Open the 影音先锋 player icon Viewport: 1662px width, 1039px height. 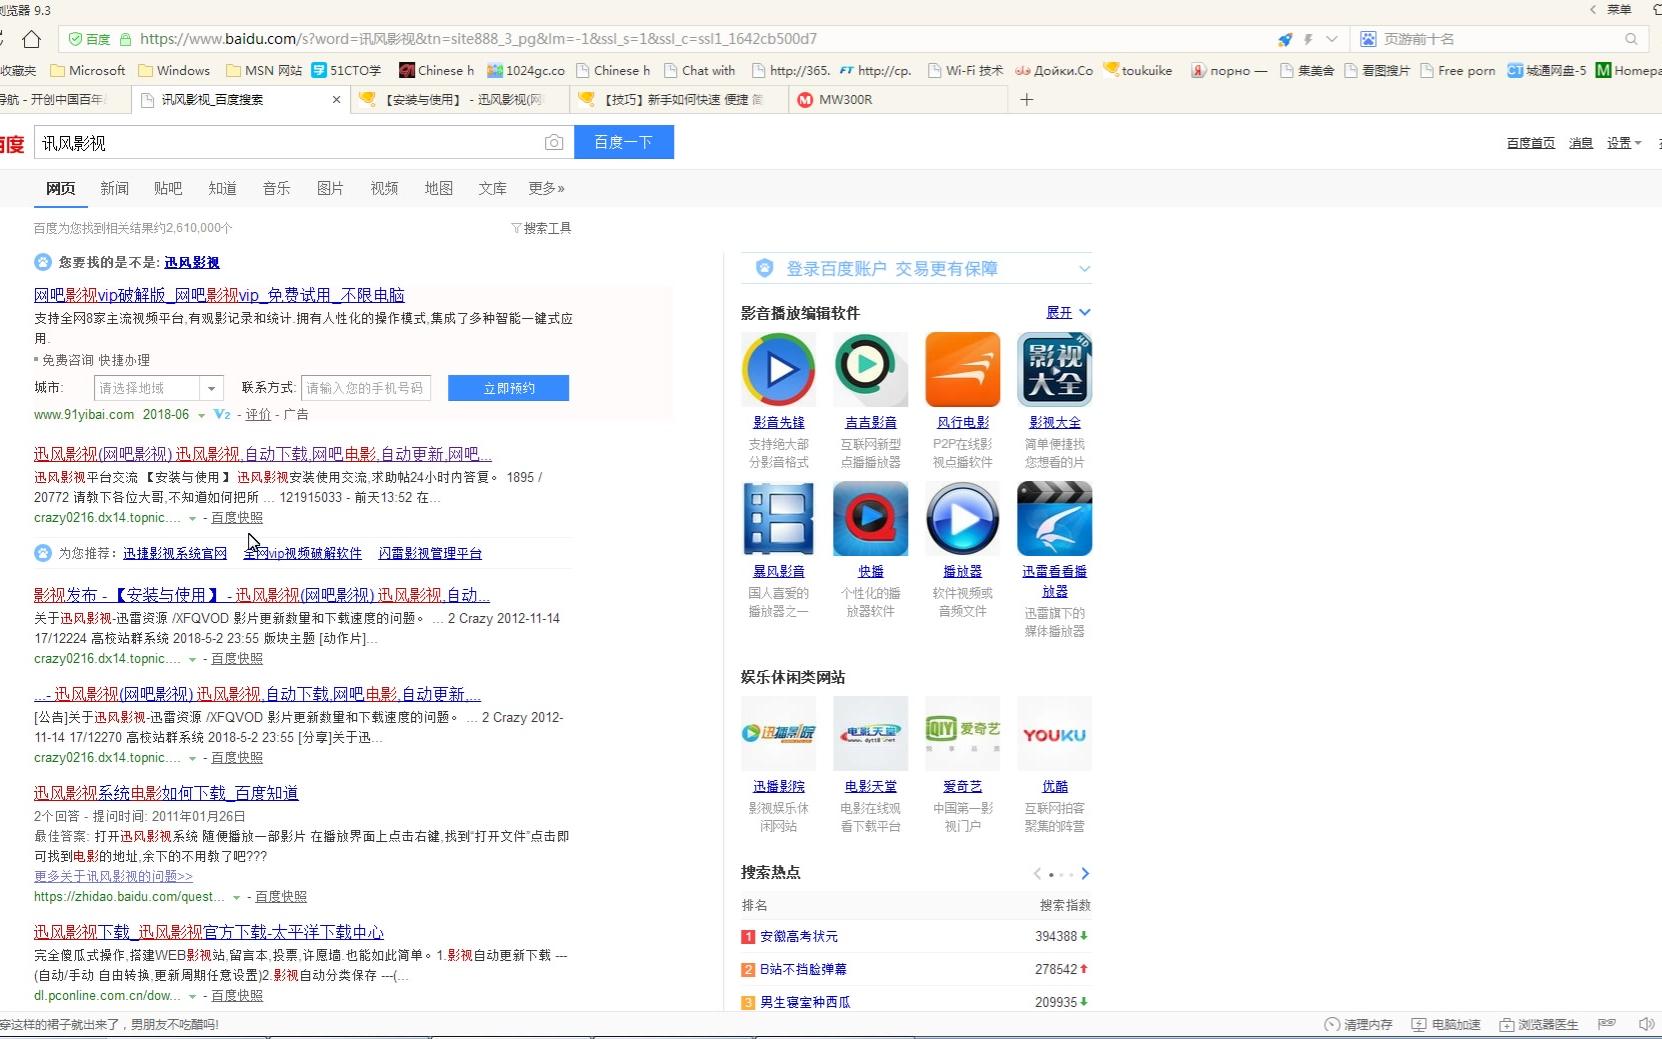pos(778,369)
